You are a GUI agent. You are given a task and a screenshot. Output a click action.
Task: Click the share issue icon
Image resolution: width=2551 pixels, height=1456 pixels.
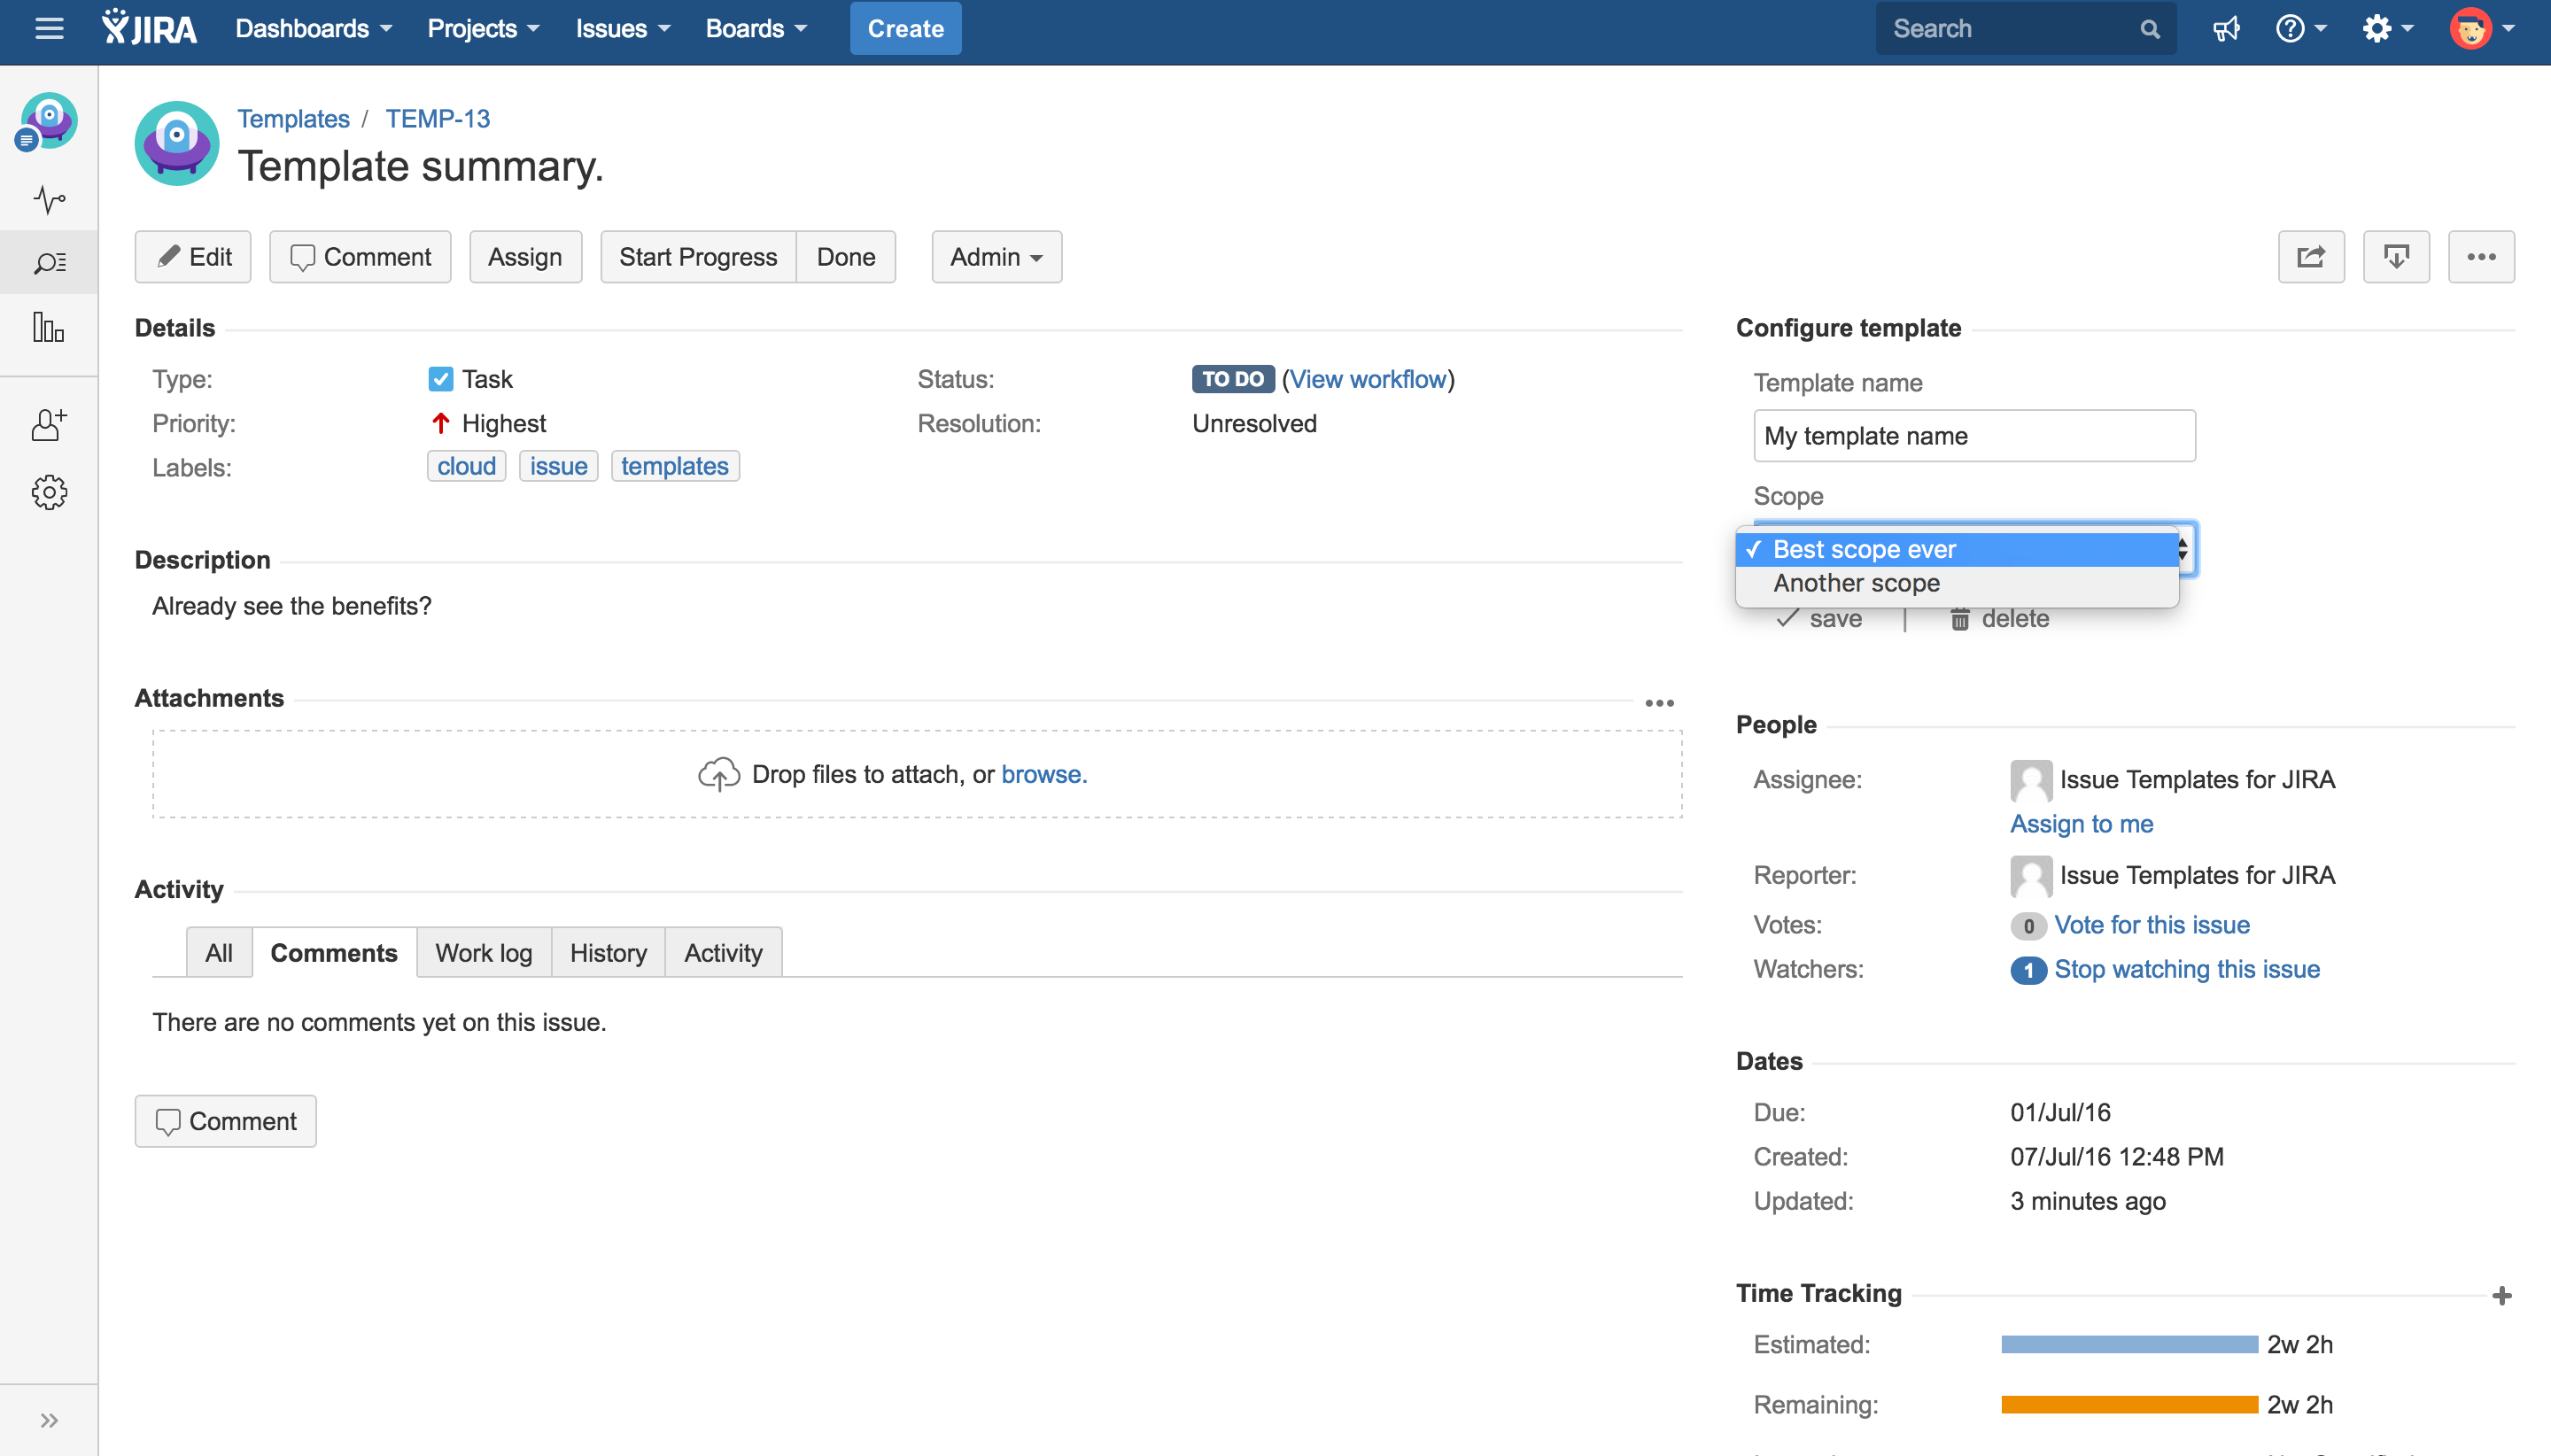pyautogui.click(x=2310, y=257)
